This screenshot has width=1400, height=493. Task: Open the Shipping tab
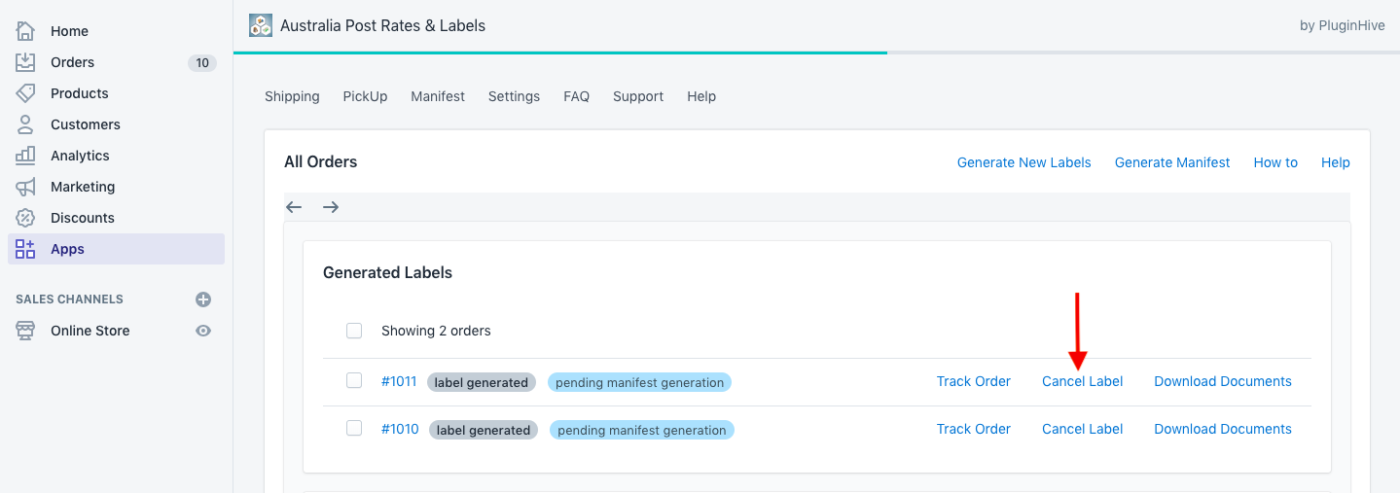(x=292, y=97)
